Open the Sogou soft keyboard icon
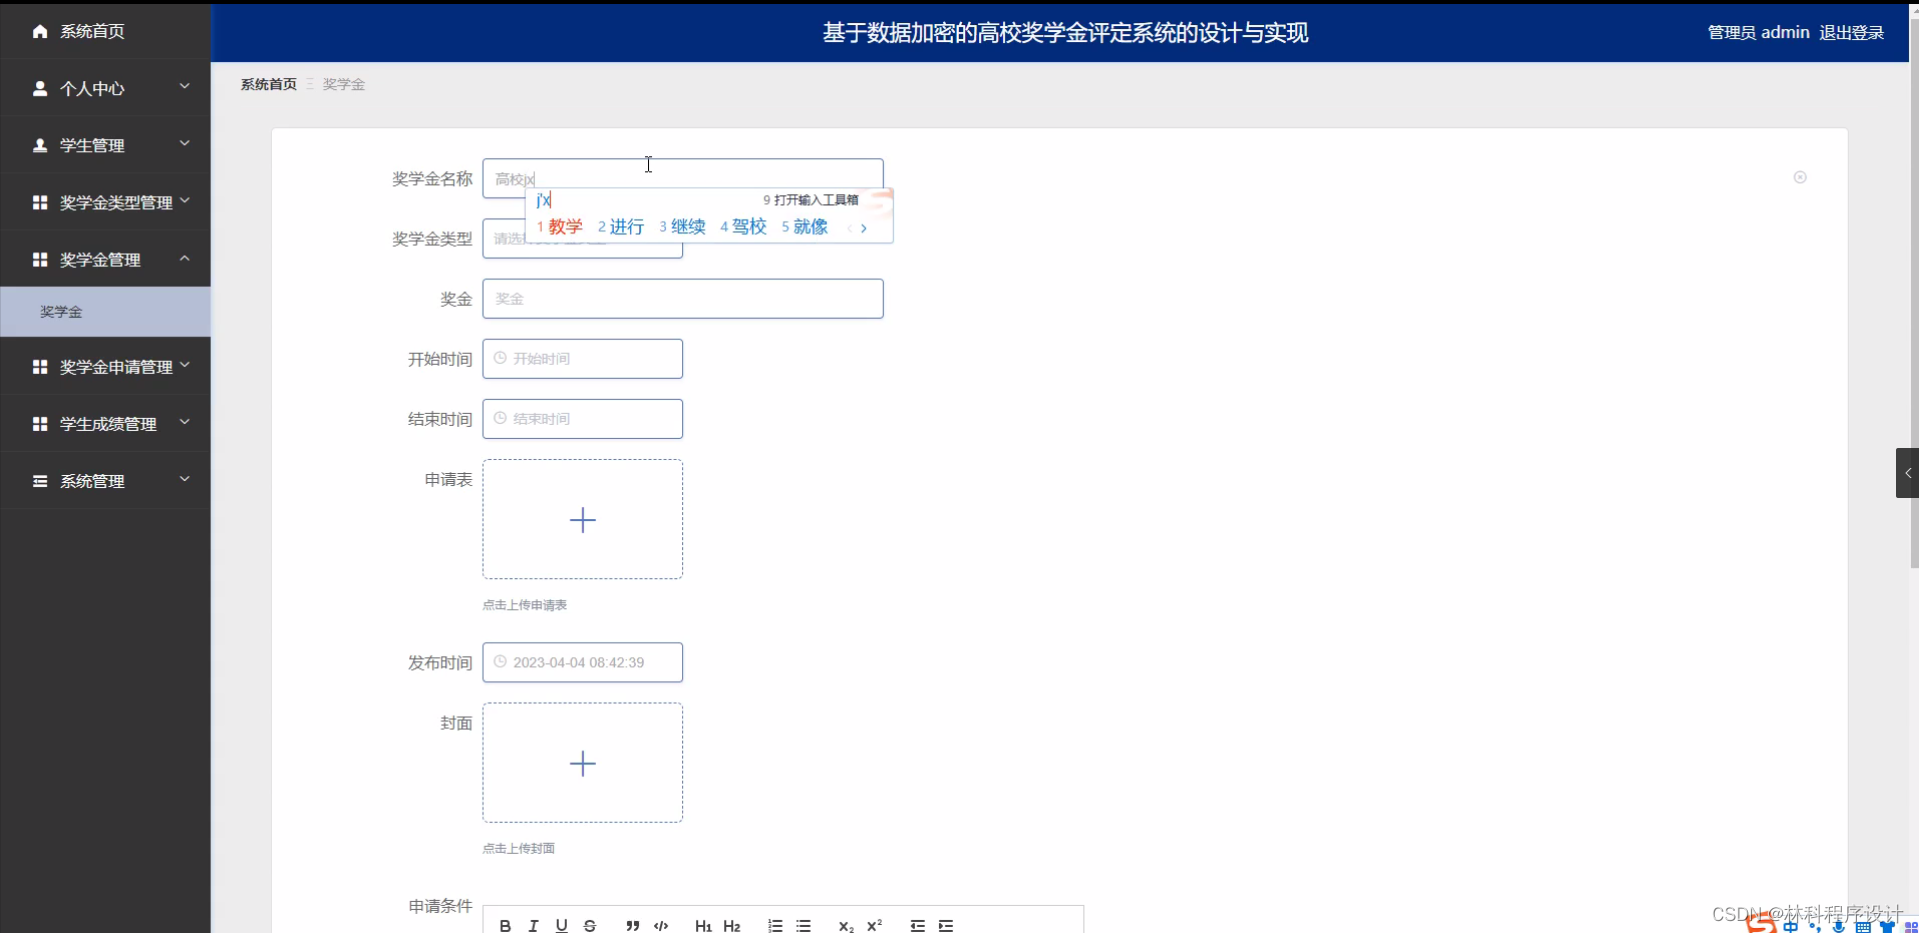This screenshot has height=933, width=1919. click(1863, 925)
